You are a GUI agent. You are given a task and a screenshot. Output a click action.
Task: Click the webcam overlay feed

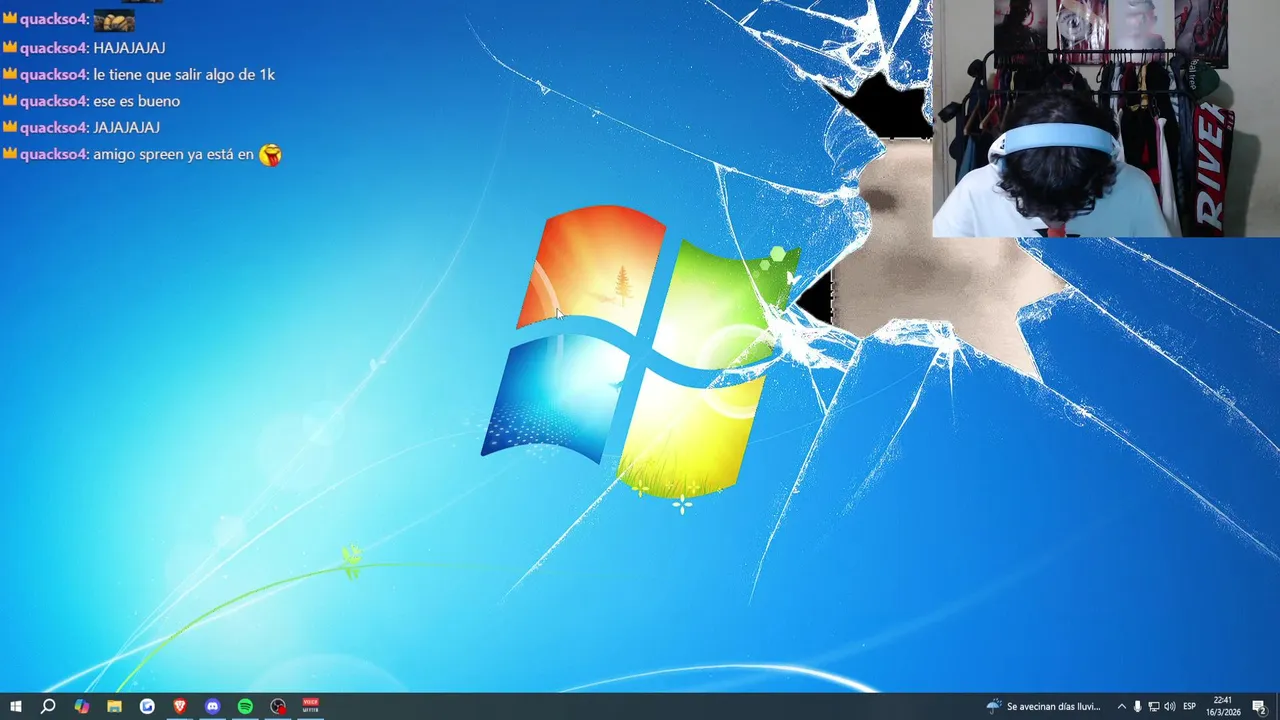coord(1106,118)
